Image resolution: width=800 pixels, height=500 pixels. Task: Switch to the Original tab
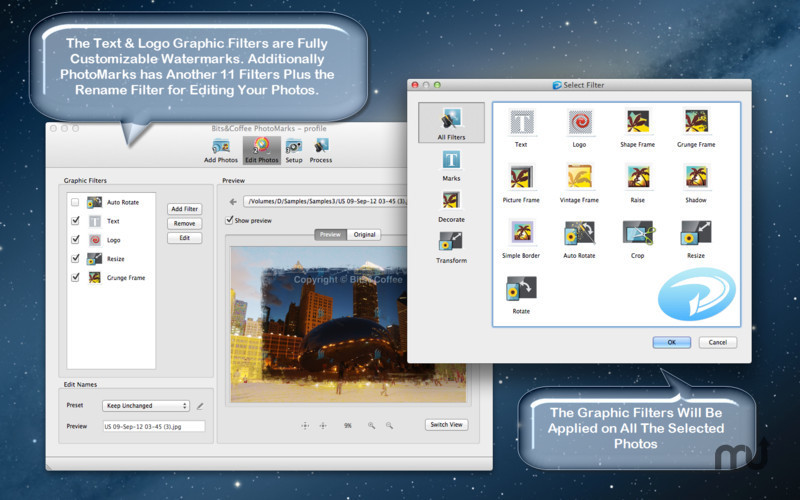[x=364, y=235]
